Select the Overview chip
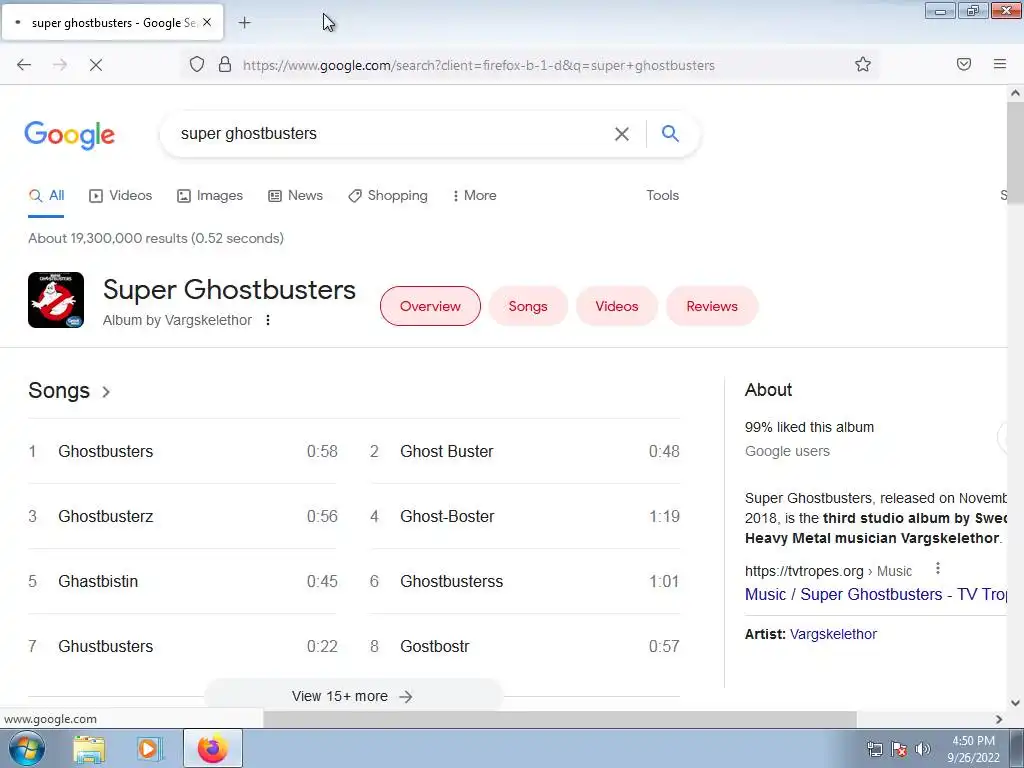This screenshot has height=768, width=1024. point(430,306)
